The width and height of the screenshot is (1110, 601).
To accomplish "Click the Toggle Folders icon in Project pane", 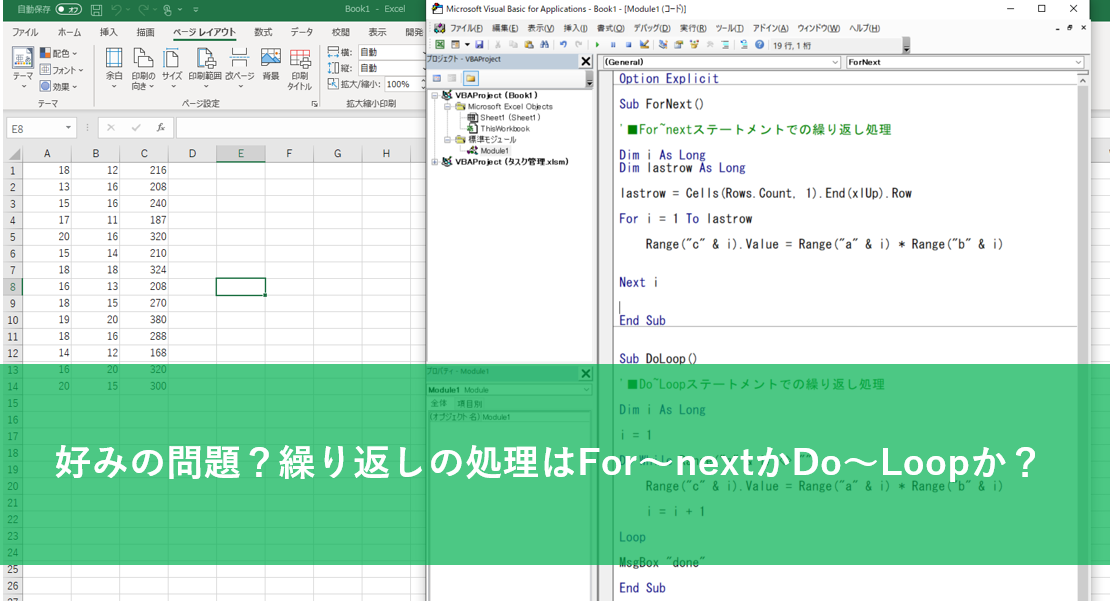I will pyautogui.click(x=470, y=78).
